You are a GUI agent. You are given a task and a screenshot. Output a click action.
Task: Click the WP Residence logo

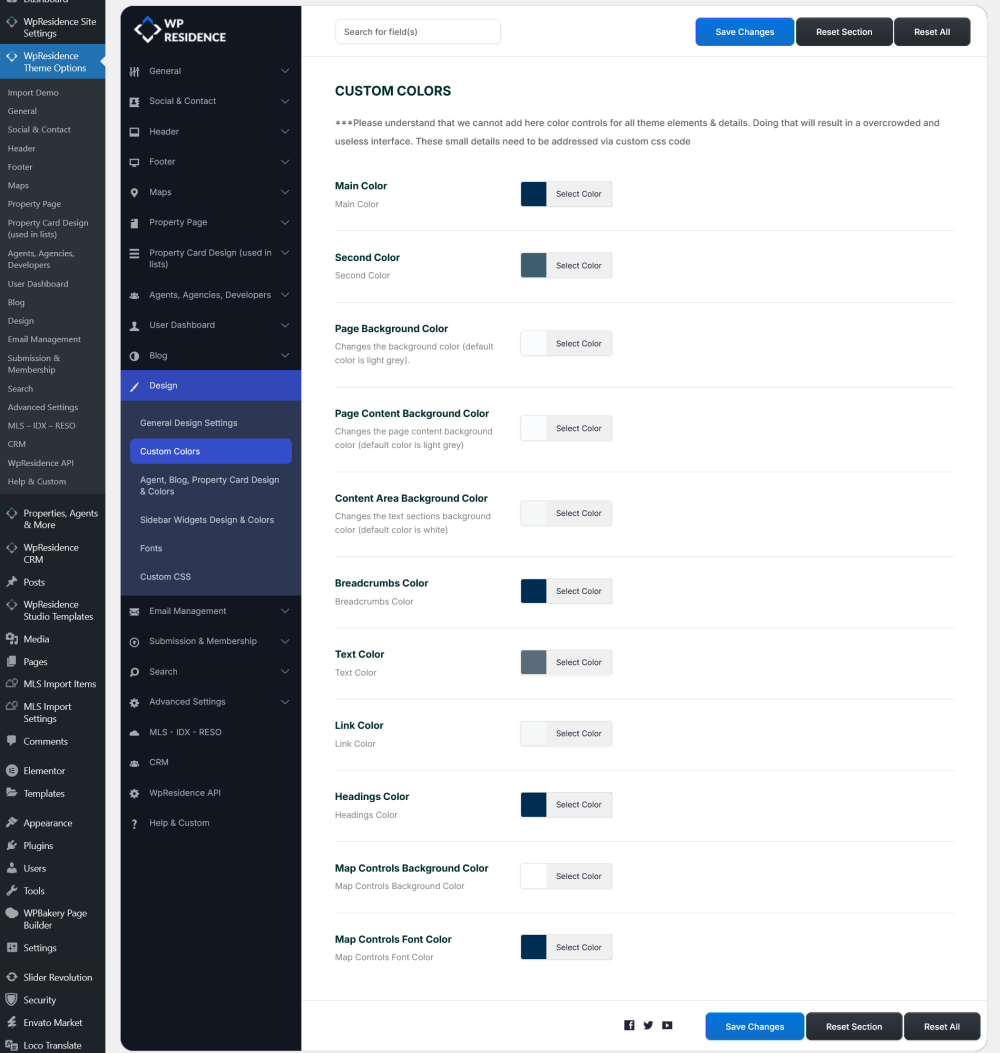[181, 31]
